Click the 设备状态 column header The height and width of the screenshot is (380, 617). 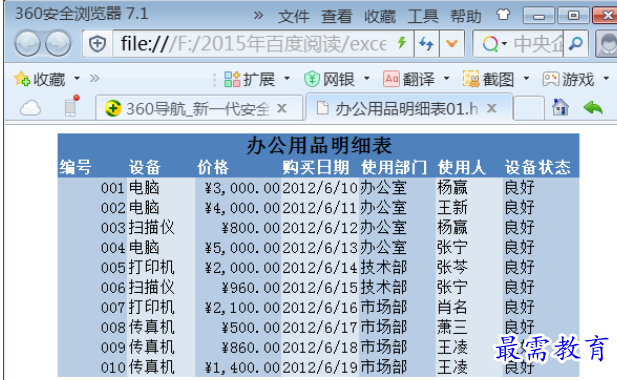tap(538, 167)
